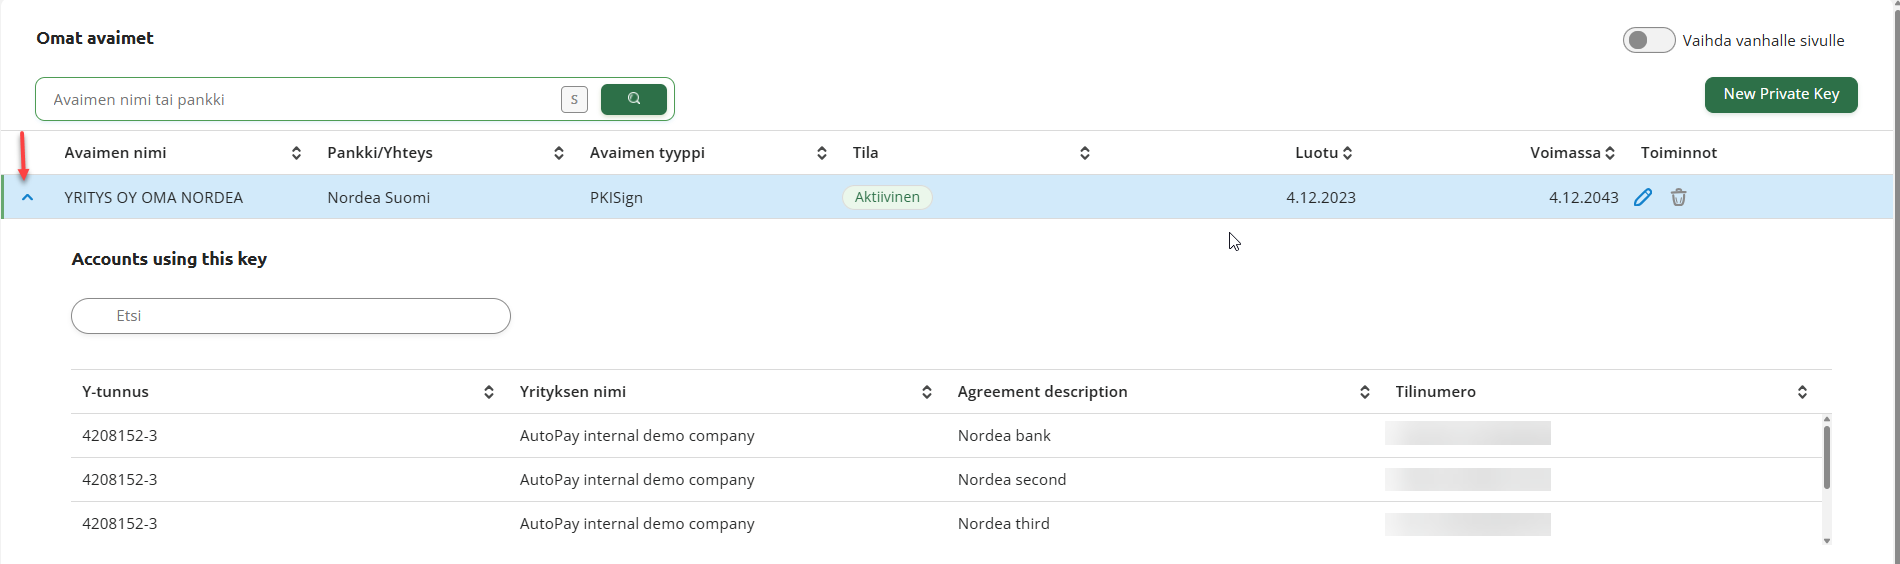Sort keys by Luotu date

point(1347,153)
